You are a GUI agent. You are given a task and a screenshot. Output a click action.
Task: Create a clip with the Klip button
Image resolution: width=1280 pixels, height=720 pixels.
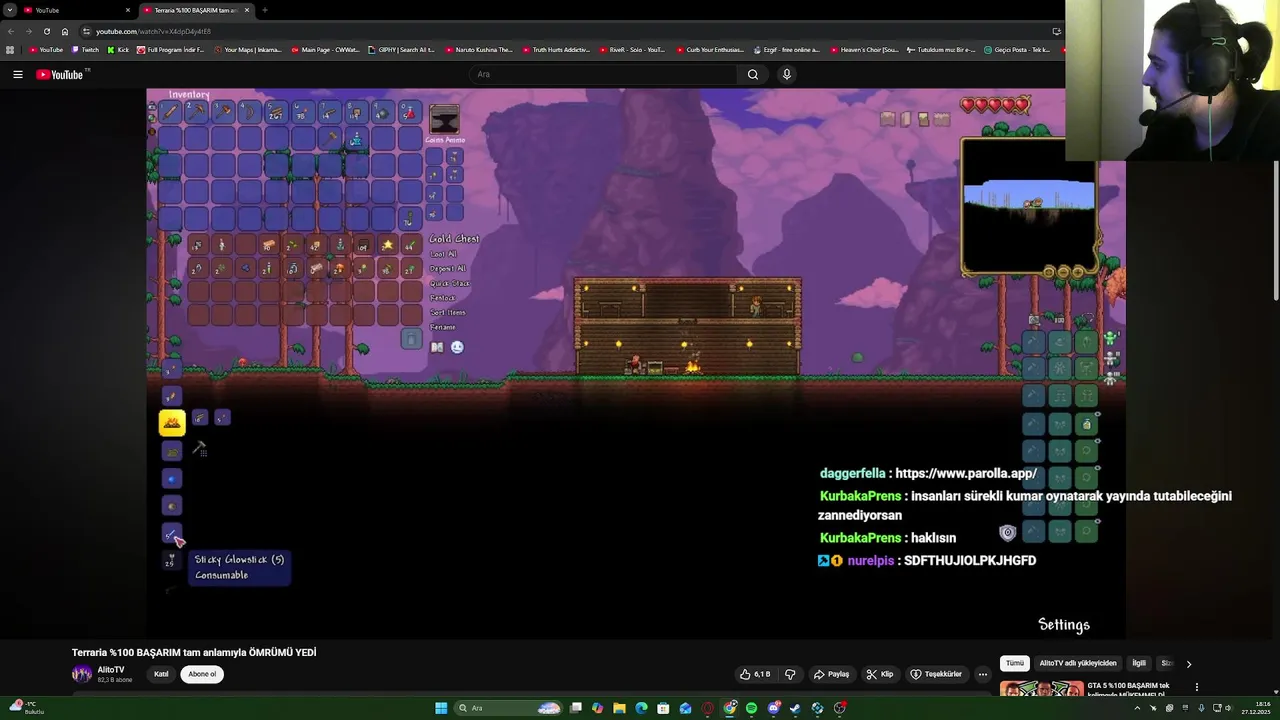[x=880, y=674]
